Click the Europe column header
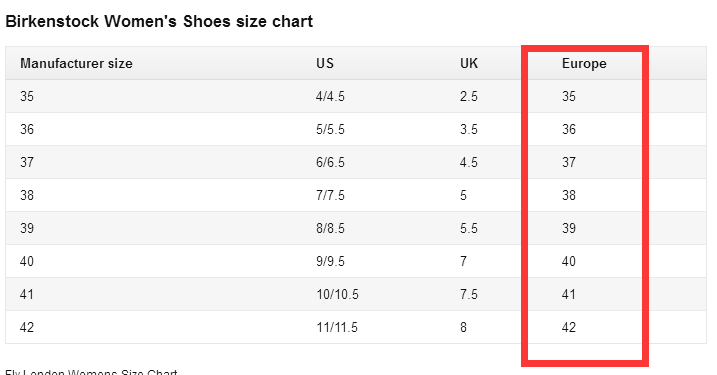The image size is (717, 375). [584, 64]
